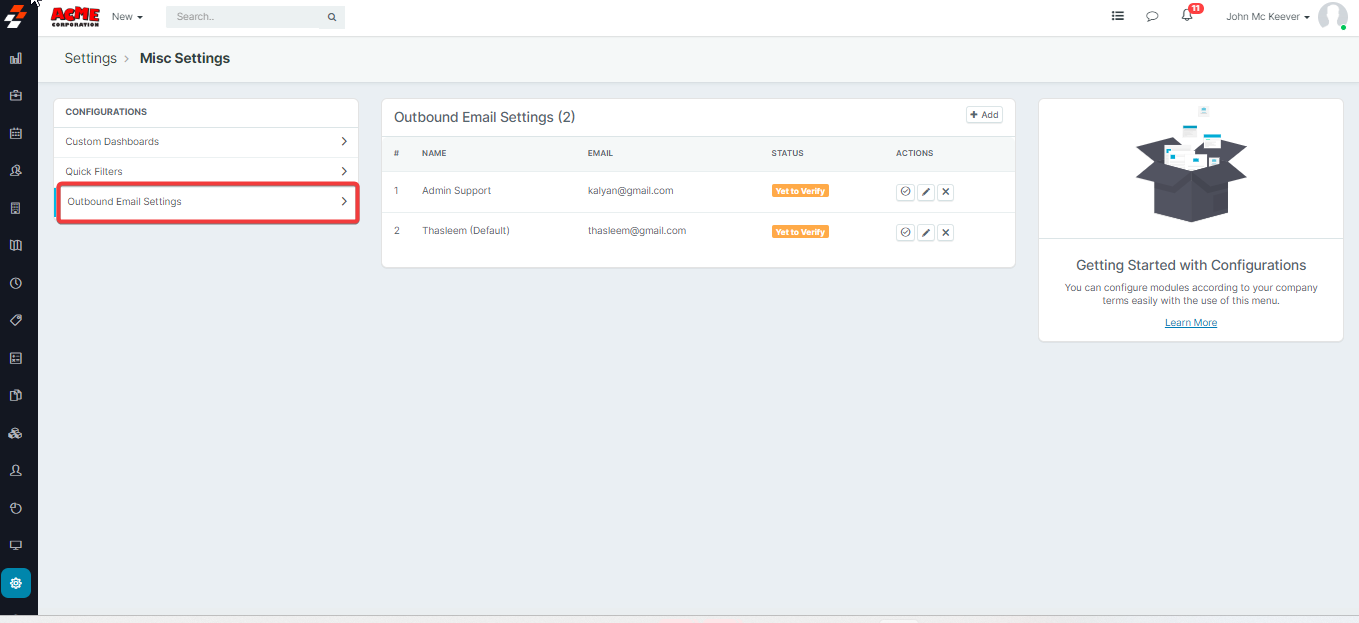Delete the Thasleem (Default) email entry

coord(946,232)
